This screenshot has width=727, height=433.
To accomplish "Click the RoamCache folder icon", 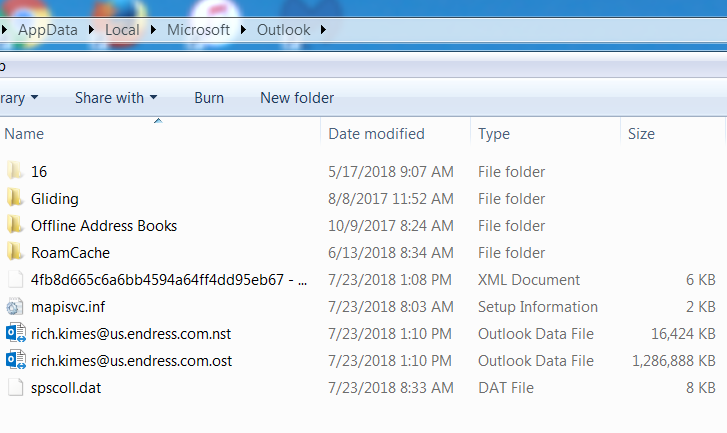I will click(15, 253).
